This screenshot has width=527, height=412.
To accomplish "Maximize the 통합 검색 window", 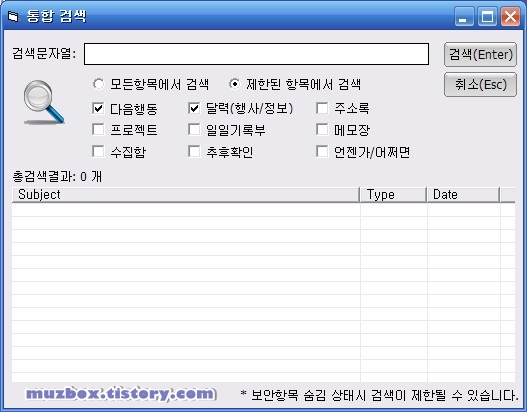I will point(487,16).
